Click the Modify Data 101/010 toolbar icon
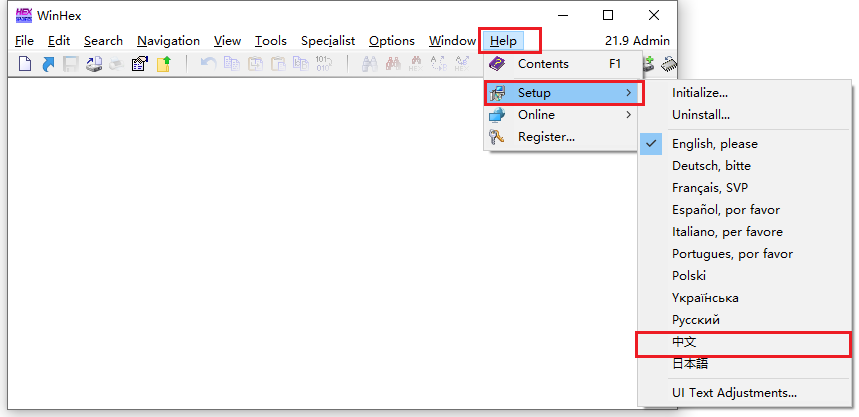Image resolution: width=859 pixels, height=417 pixels. (x=324, y=64)
